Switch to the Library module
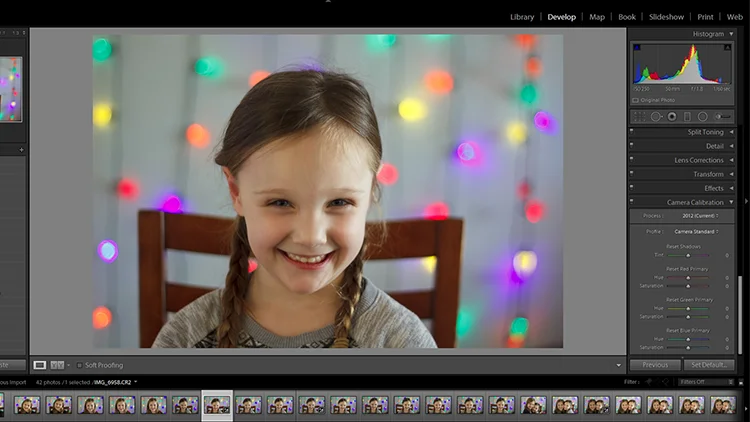 tap(522, 17)
